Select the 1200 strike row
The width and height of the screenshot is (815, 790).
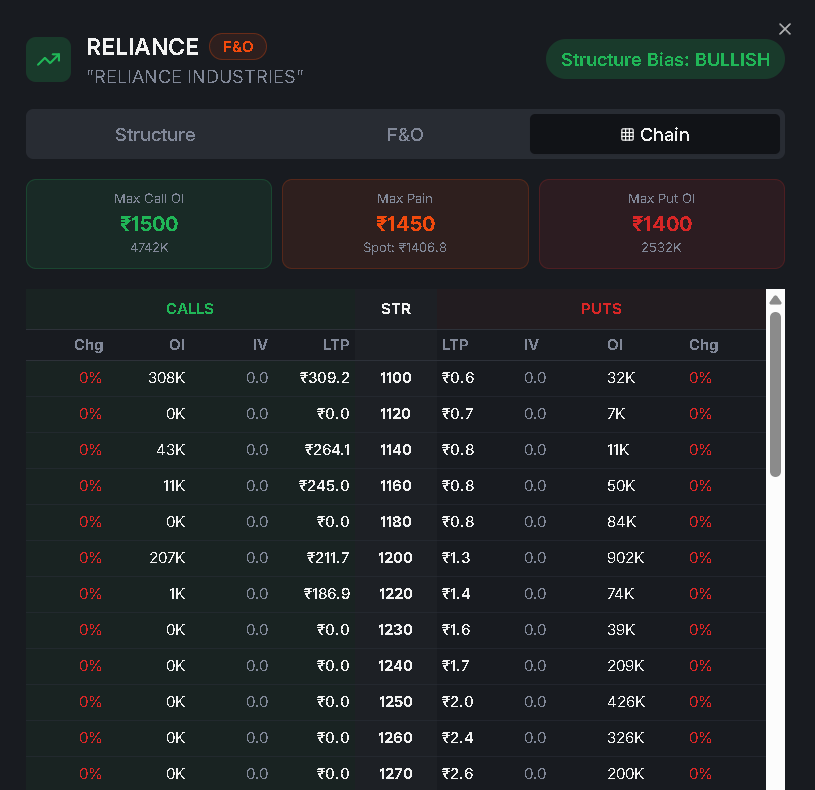pos(396,558)
